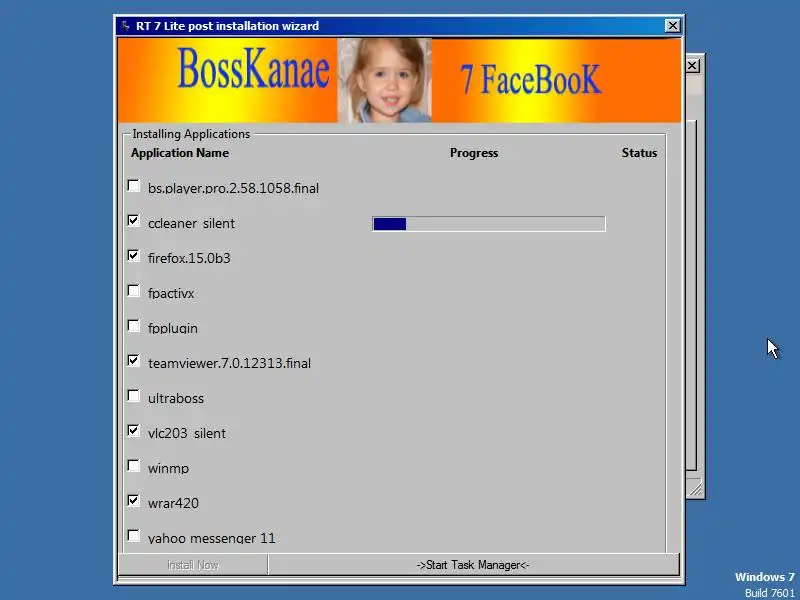The width and height of the screenshot is (800, 600).
Task: Click the Install Now button
Action: (x=193, y=565)
